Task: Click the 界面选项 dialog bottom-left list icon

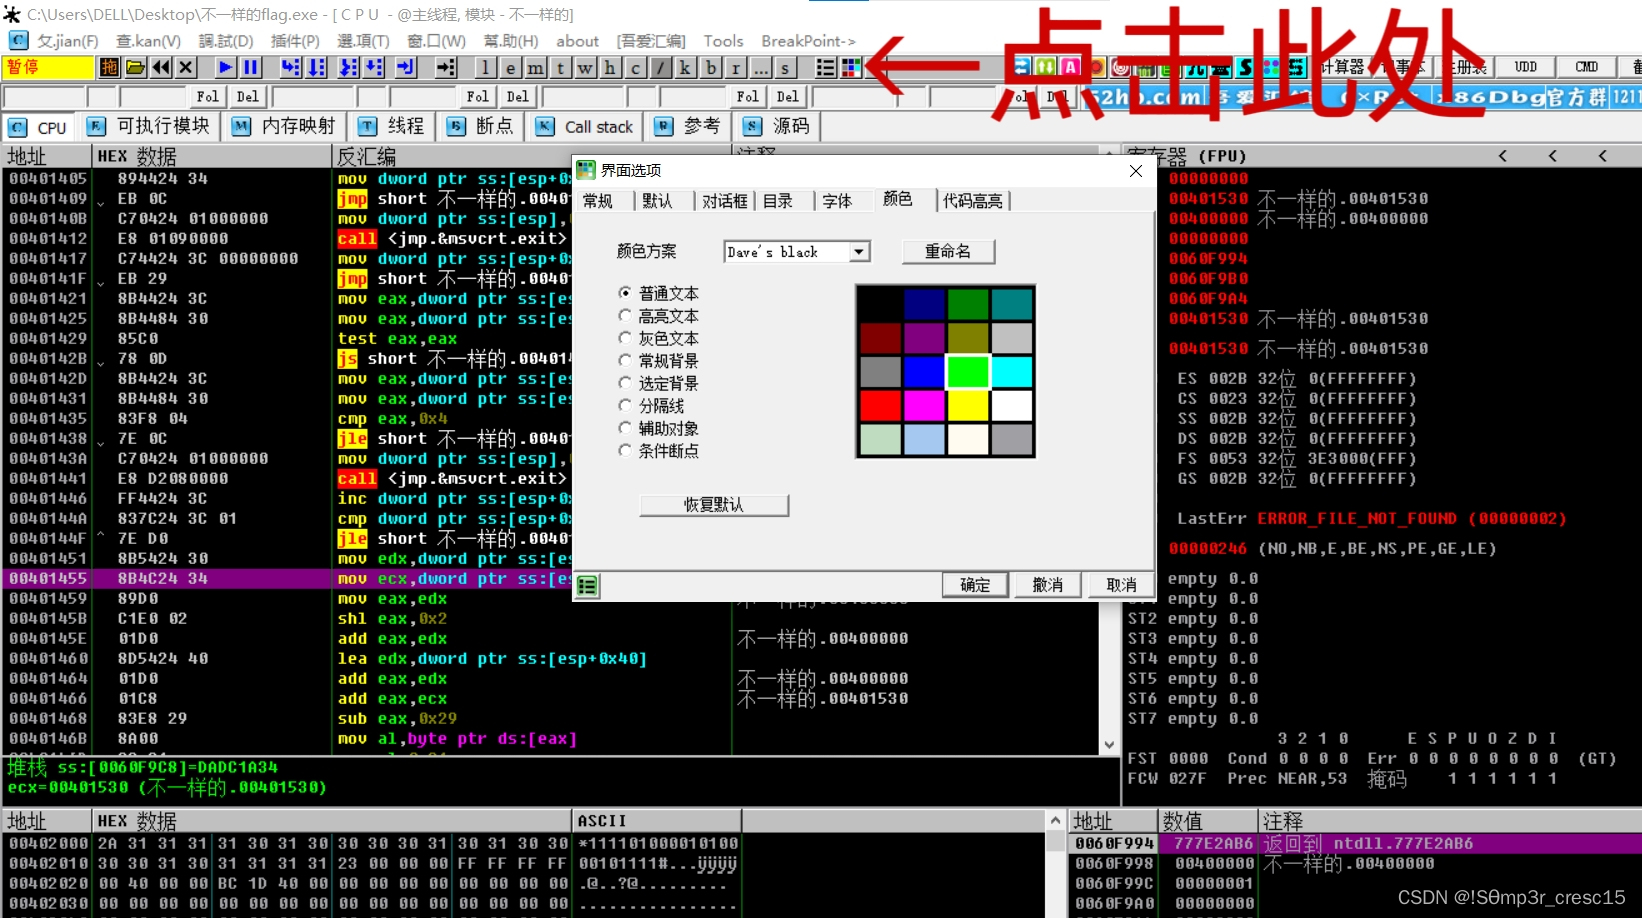Action: click(587, 586)
